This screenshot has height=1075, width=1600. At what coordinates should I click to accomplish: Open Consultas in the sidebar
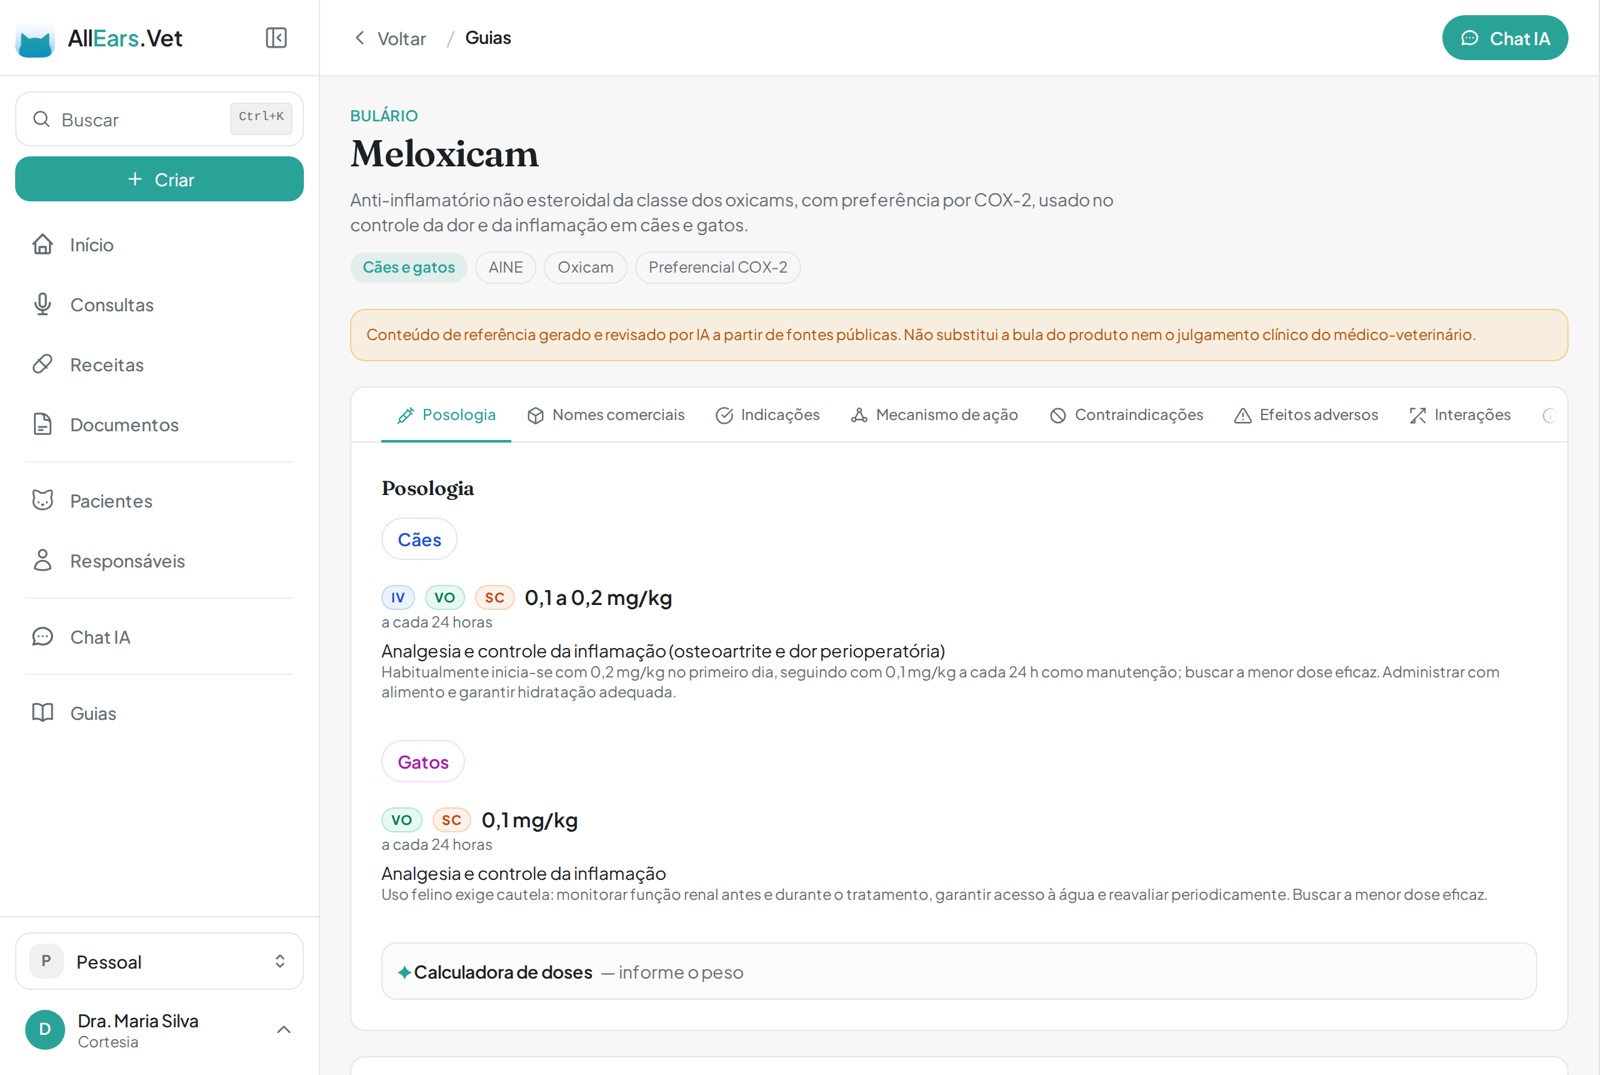159,304
